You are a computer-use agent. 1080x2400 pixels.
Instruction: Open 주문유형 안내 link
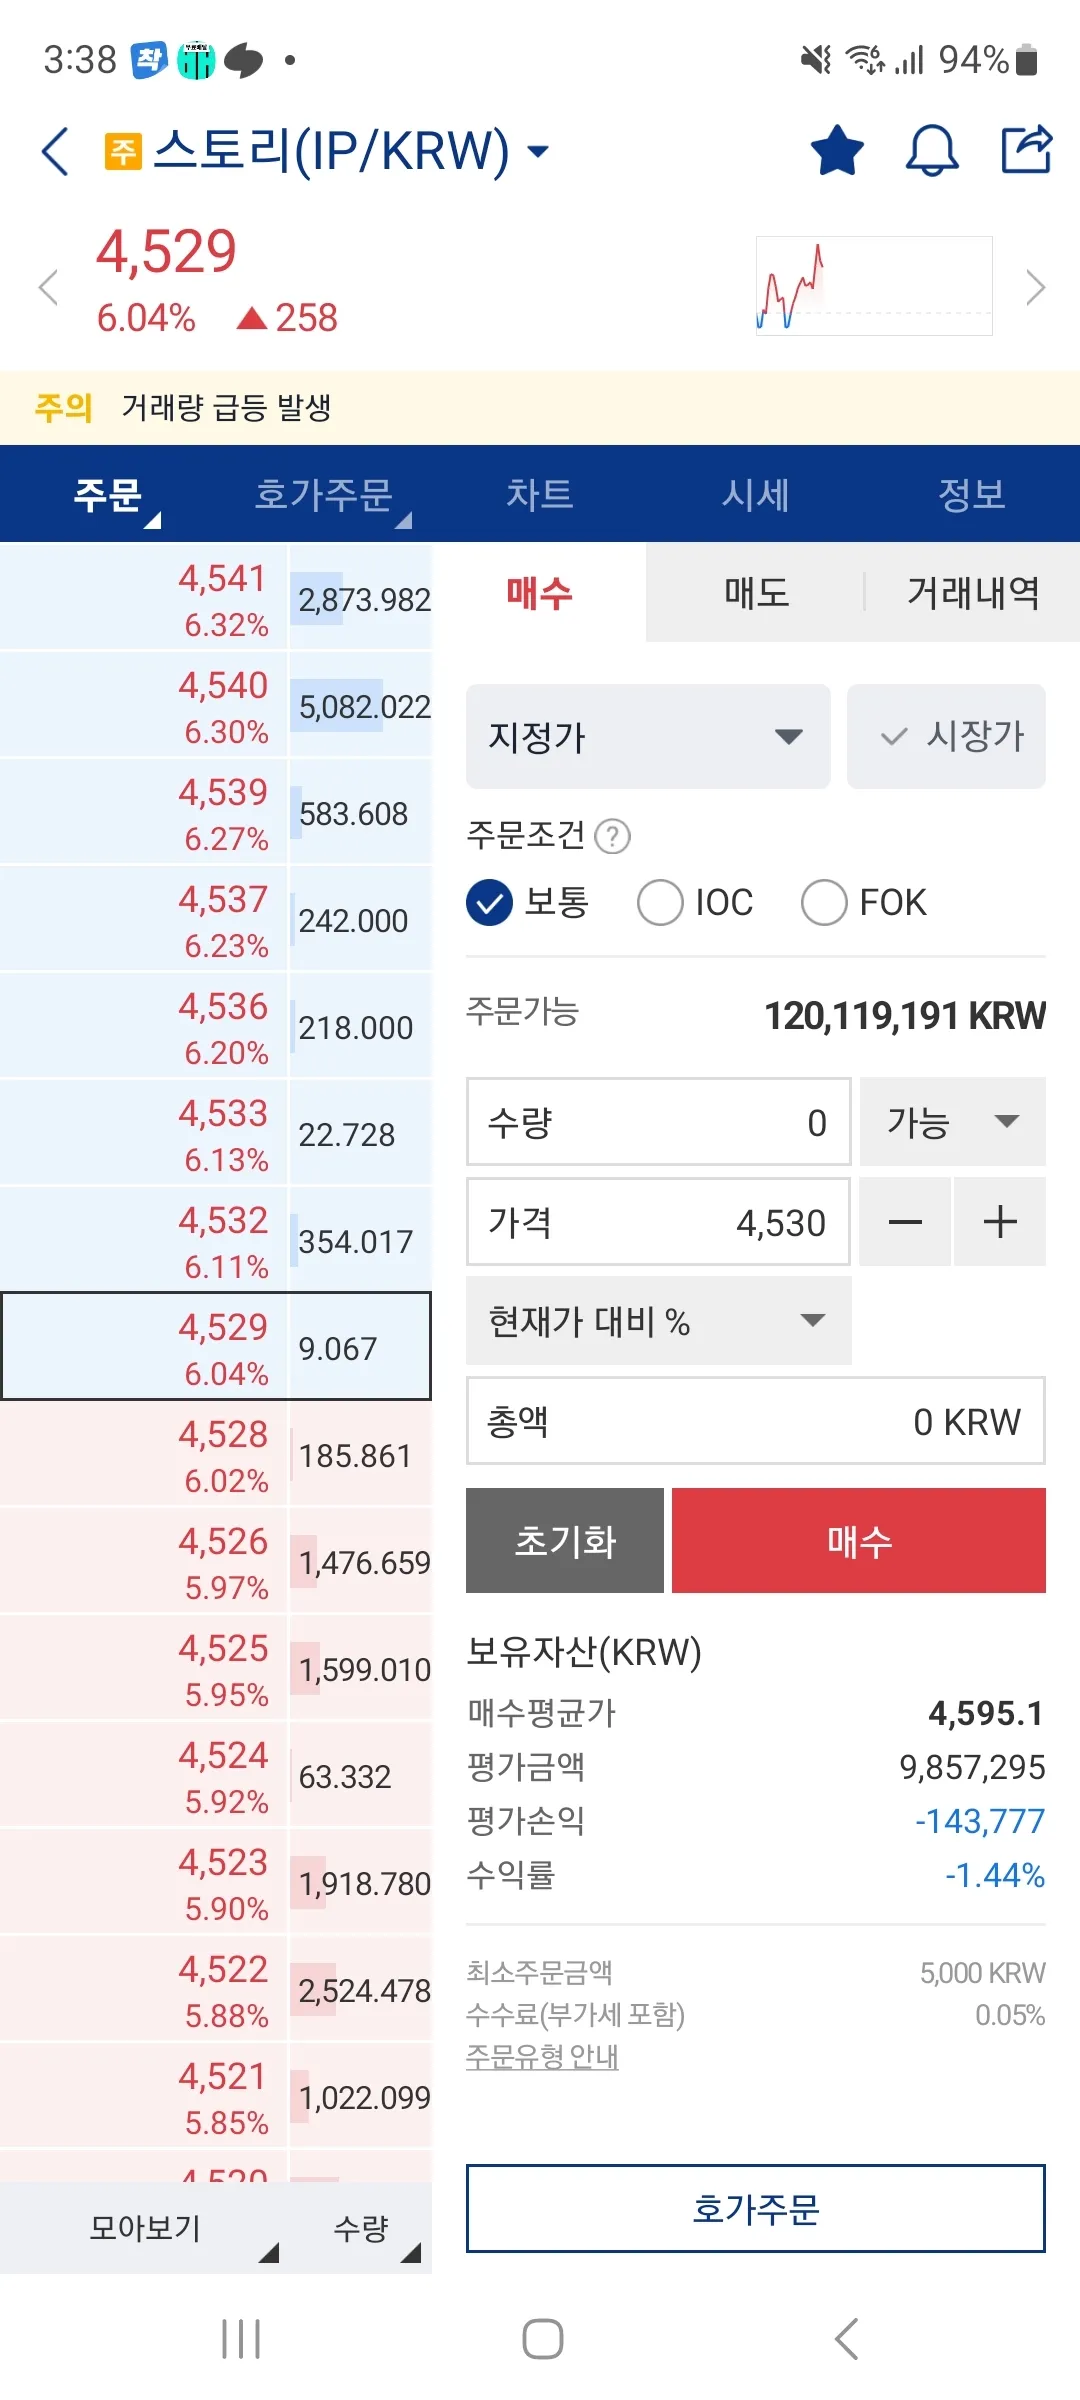click(542, 2057)
